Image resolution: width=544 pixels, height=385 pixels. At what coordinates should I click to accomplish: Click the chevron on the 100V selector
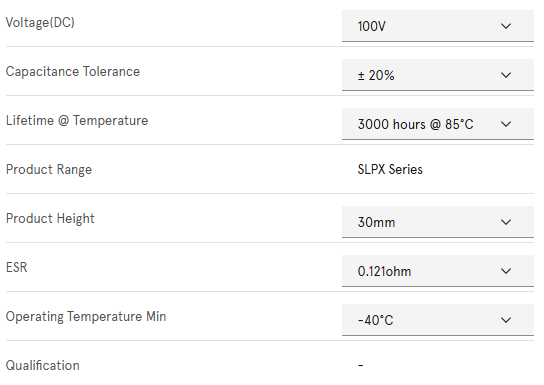[x=506, y=26]
